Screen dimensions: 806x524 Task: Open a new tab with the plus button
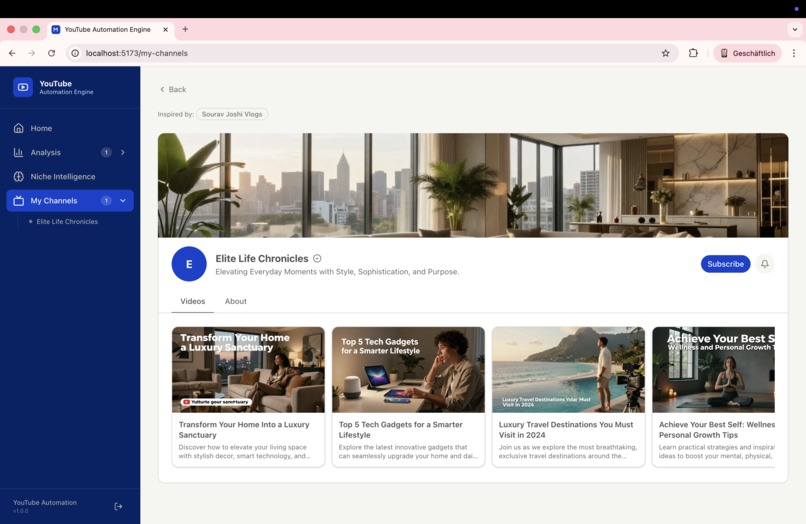(x=185, y=29)
